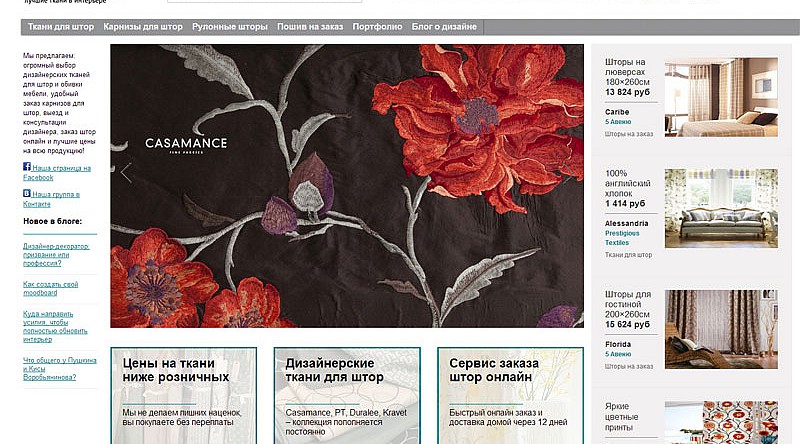
Task: Select "Карнизы для штор" in navigation bar
Action: [x=145, y=27]
